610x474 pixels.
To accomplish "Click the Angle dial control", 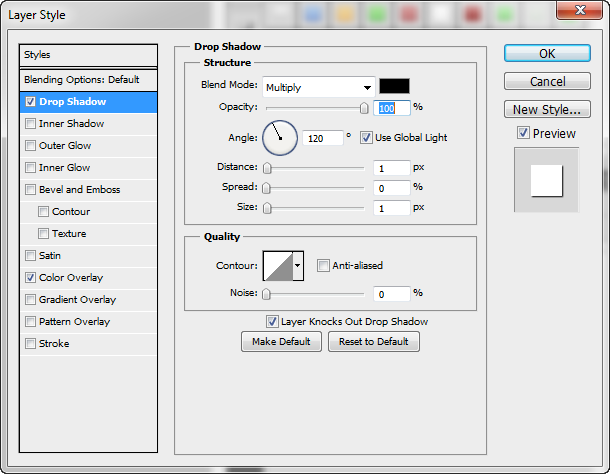I will click(x=280, y=138).
